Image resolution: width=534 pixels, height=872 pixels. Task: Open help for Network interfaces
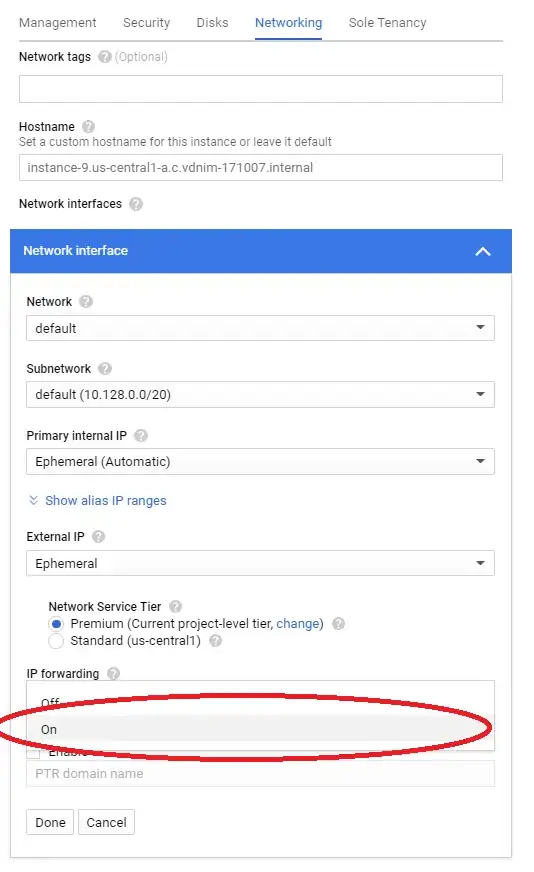pos(136,204)
